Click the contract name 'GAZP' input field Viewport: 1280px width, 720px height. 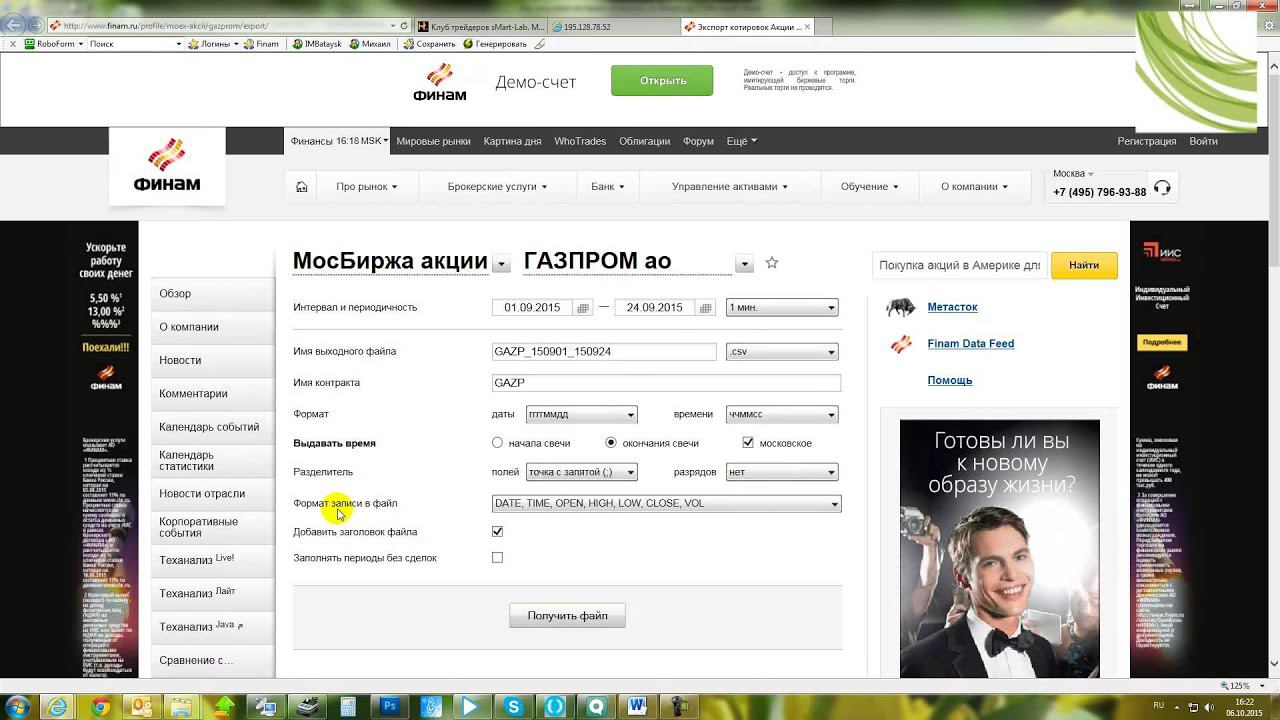point(666,383)
